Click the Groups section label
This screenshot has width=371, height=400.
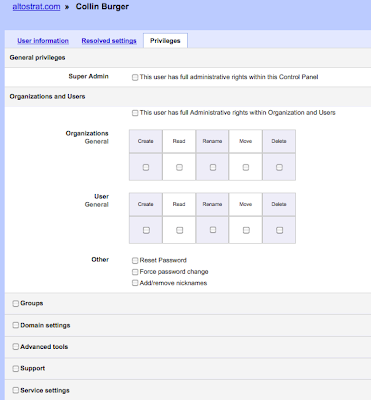32,303
